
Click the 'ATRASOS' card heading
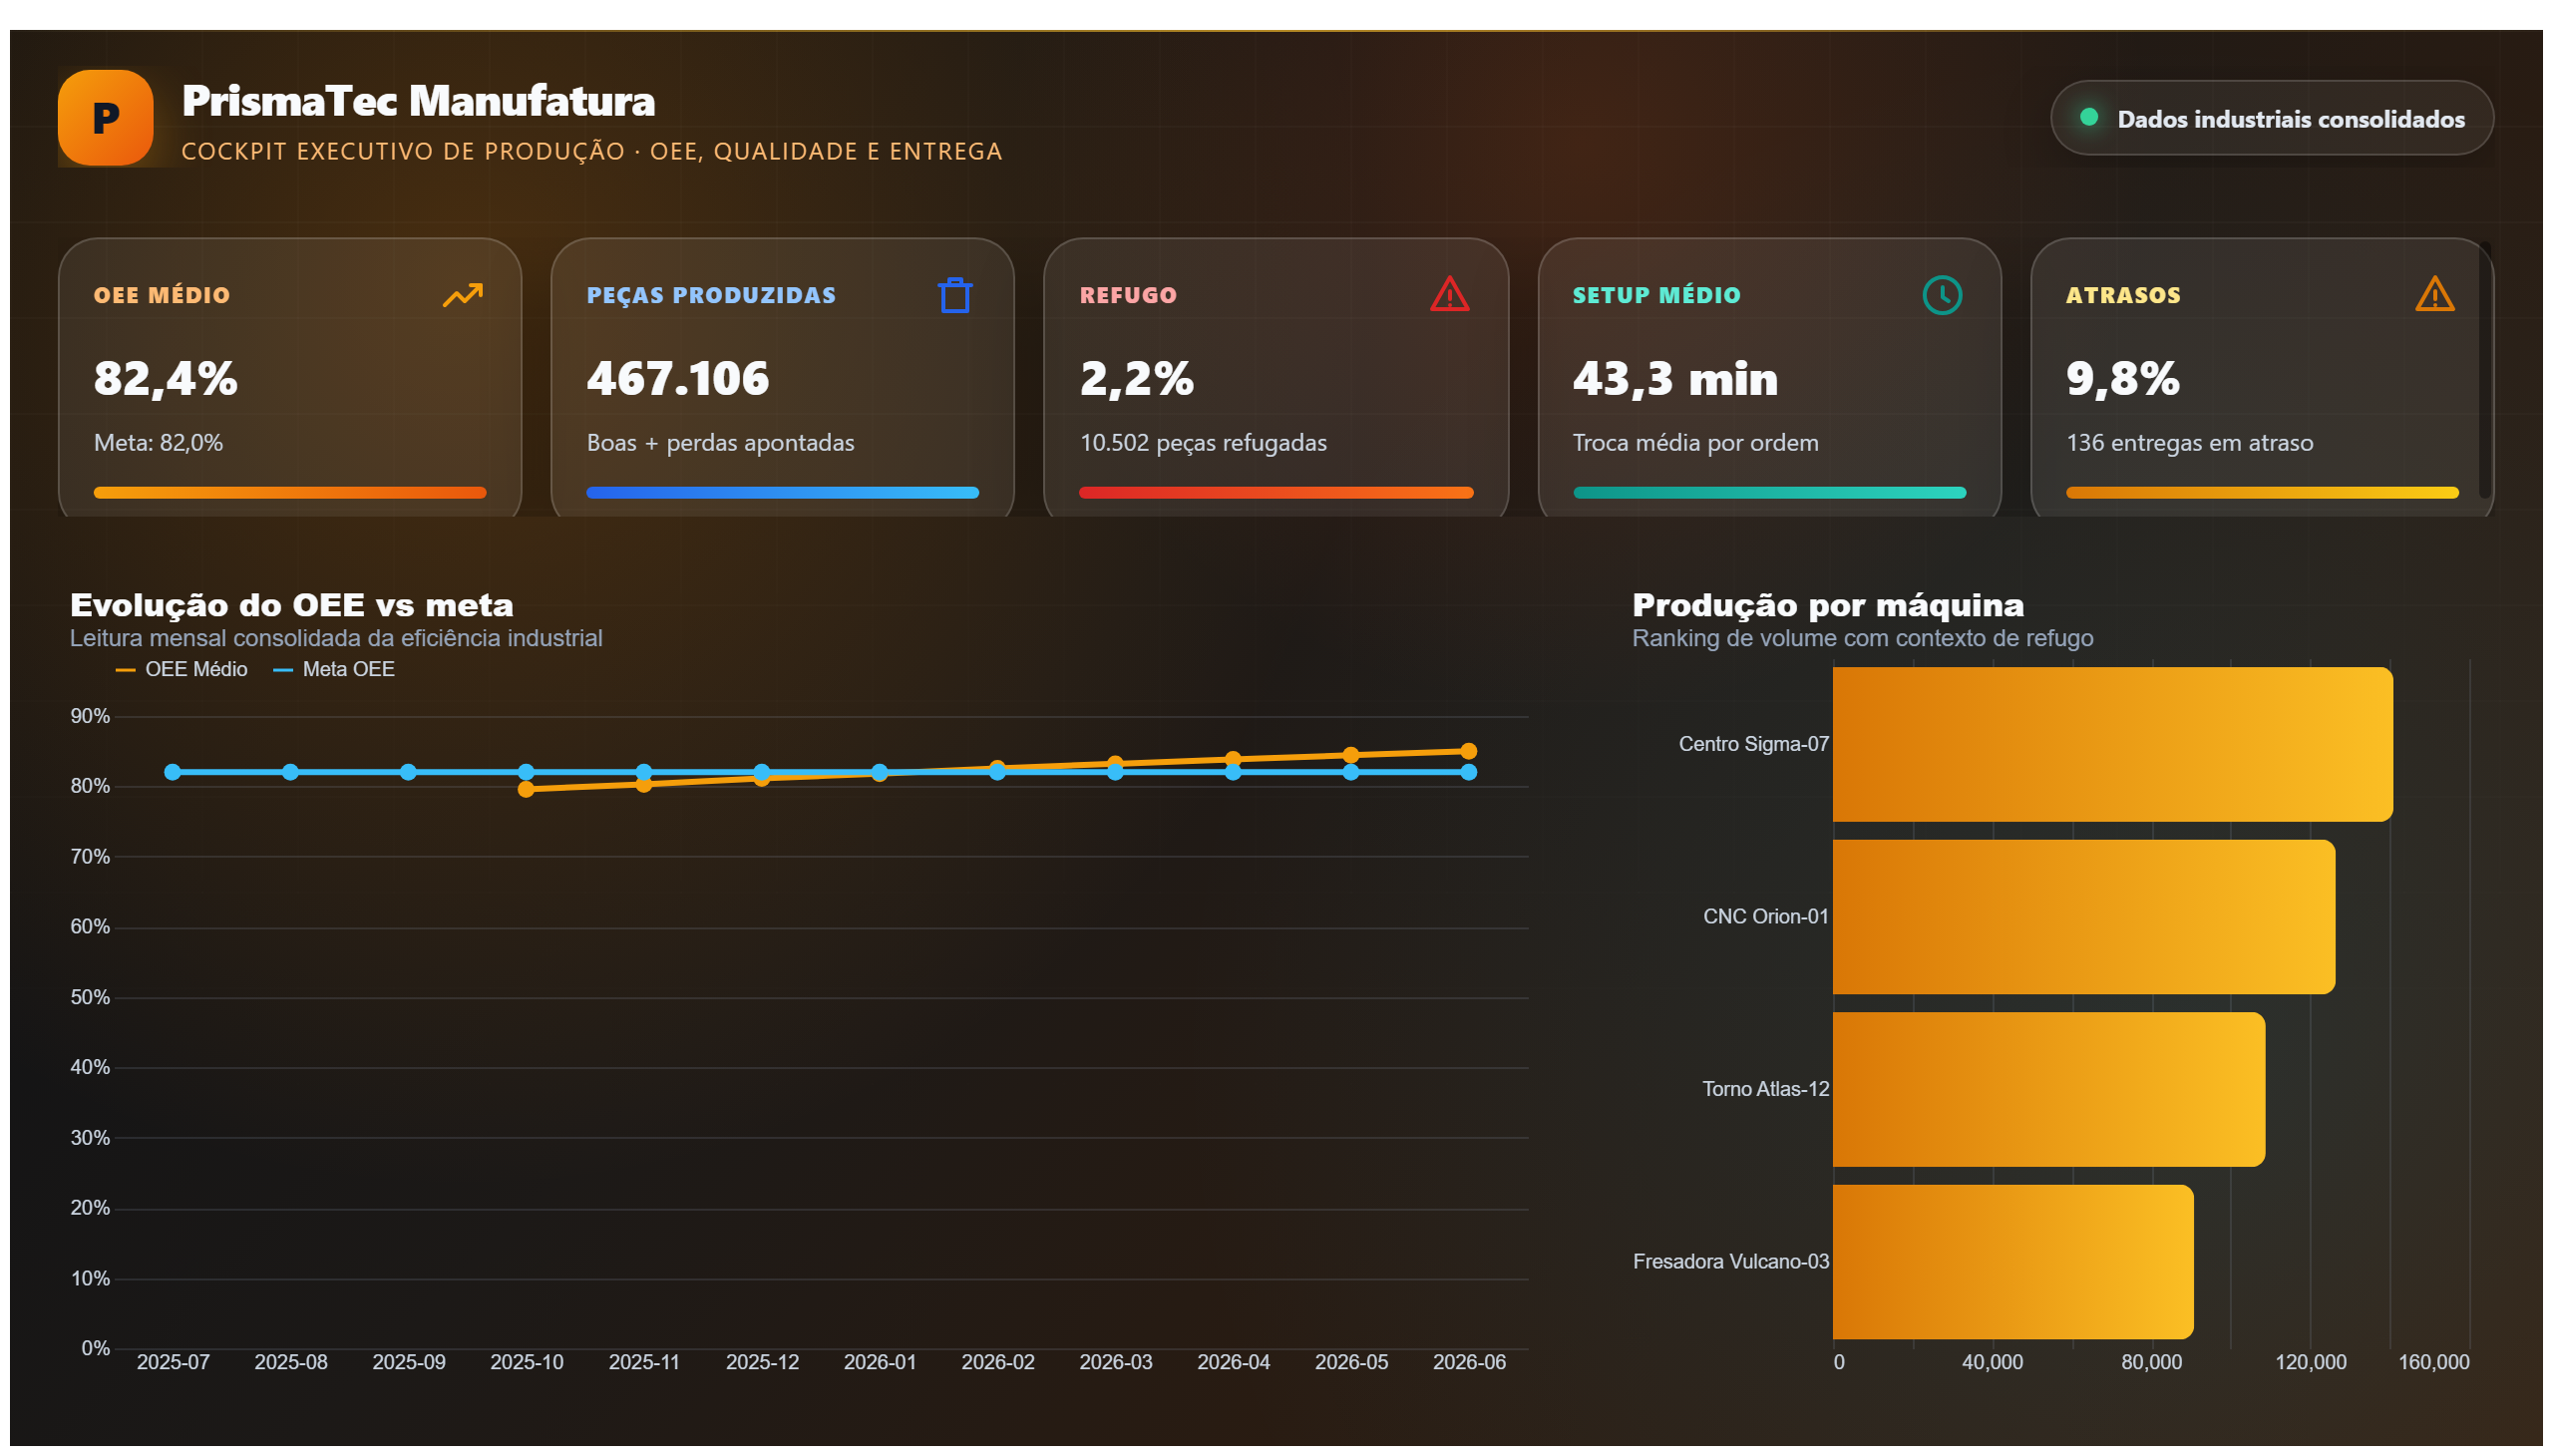(2123, 295)
